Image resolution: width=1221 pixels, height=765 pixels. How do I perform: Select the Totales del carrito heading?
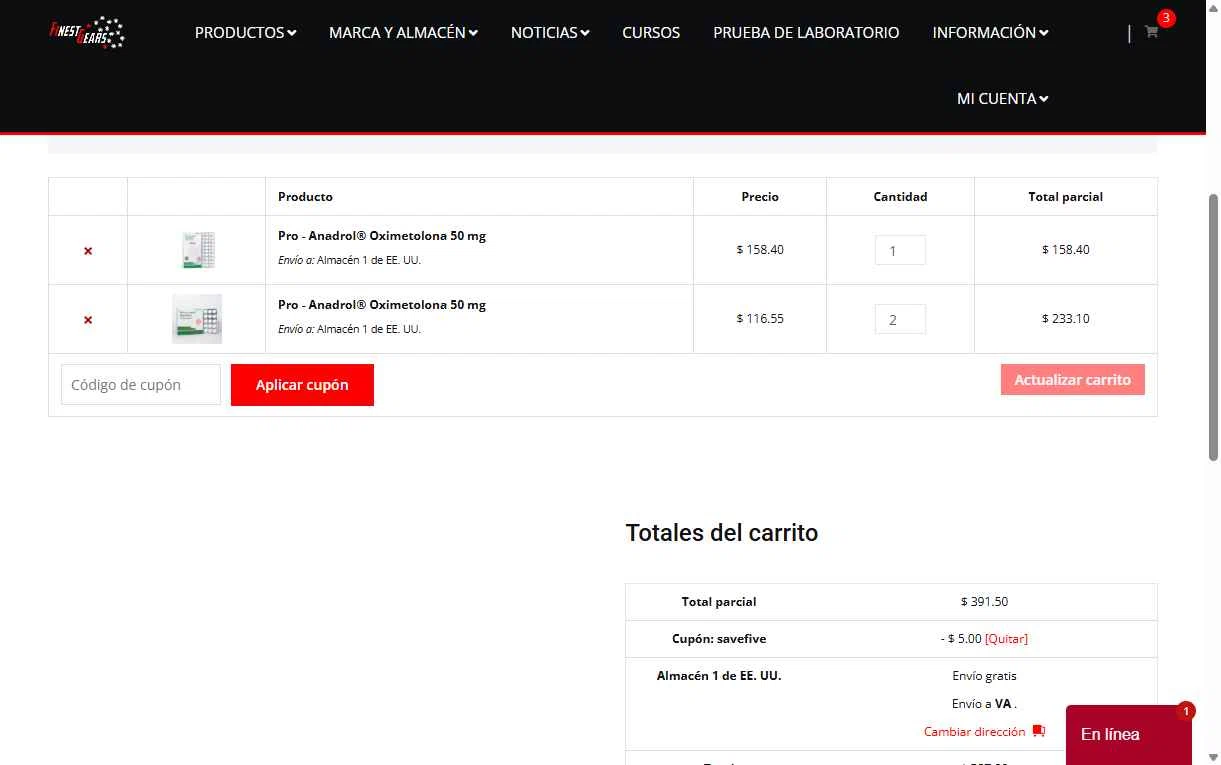point(722,533)
